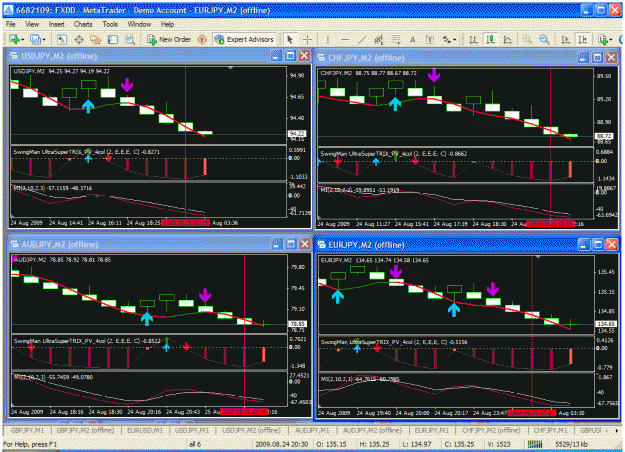Switch to Candlesticks chart mode

[x=490, y=39]
